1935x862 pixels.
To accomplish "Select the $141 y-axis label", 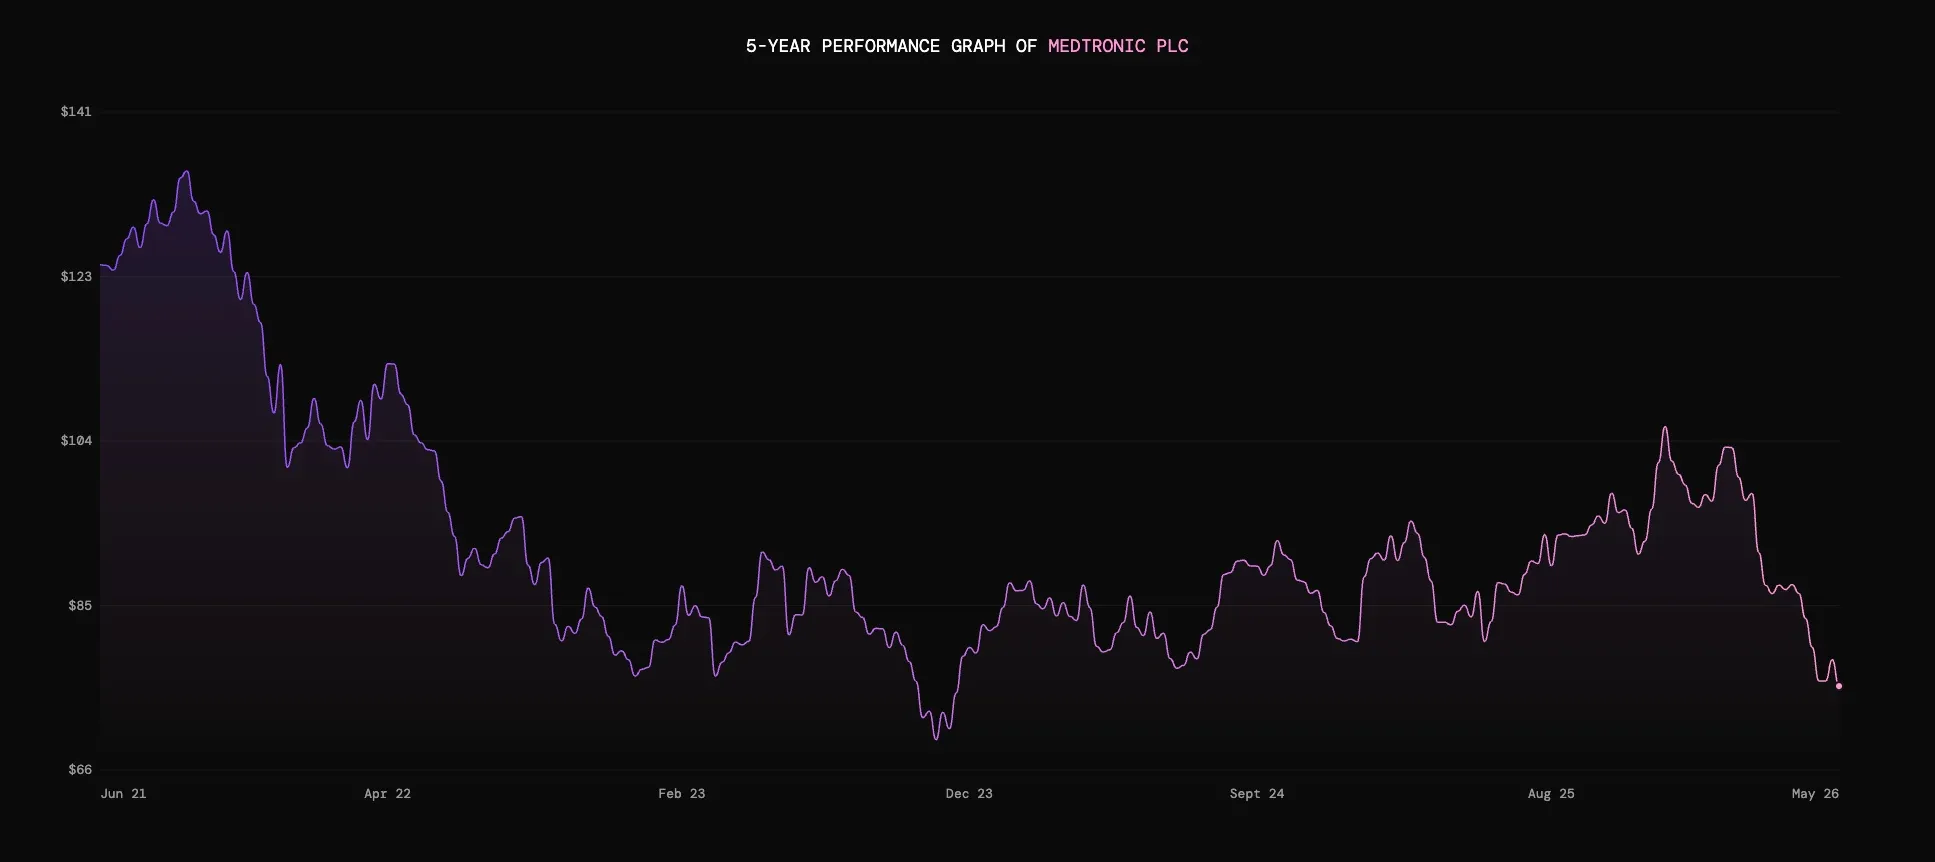I will (x=76, y=112).
